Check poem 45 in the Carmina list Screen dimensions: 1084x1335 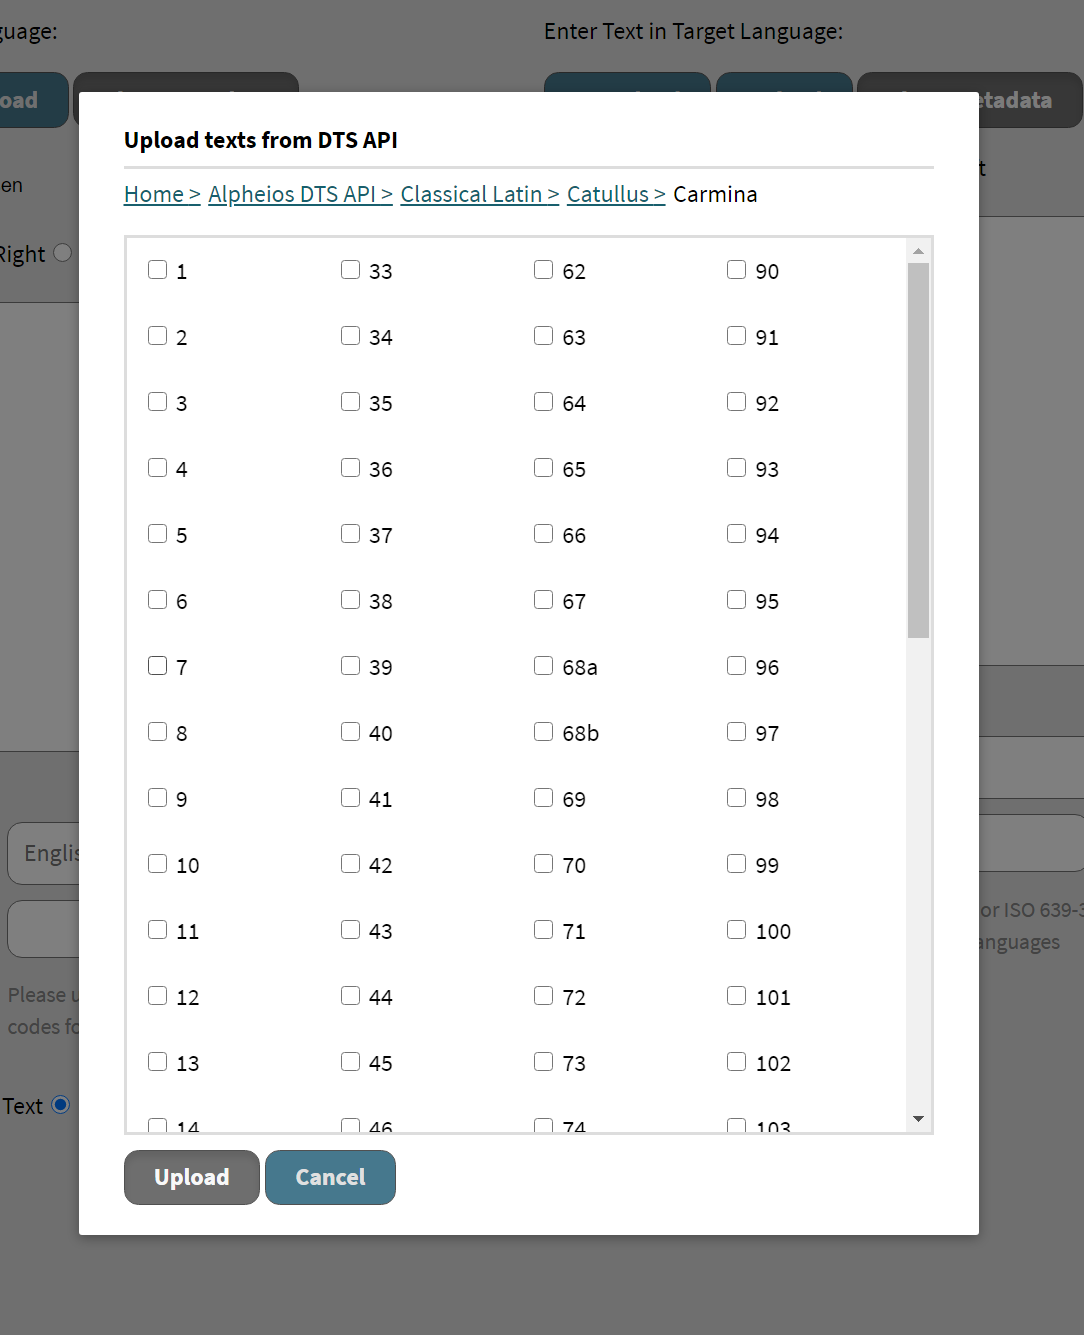[x=350, y=1061]
